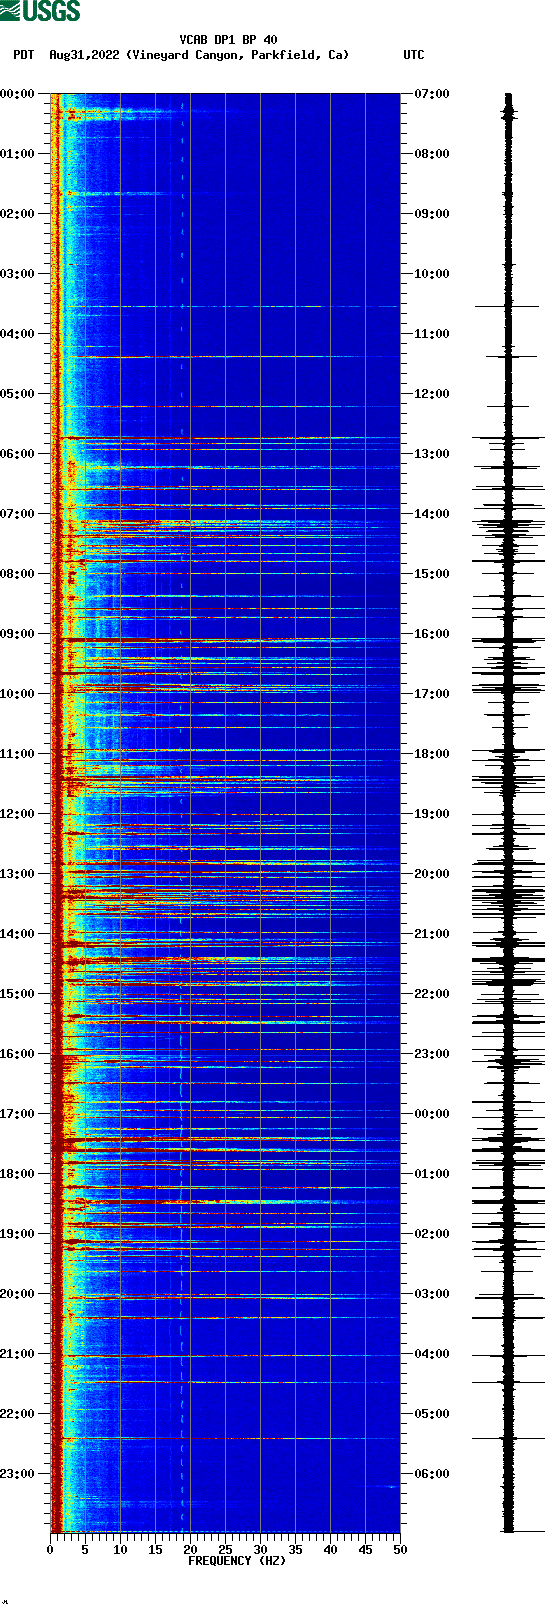The width and height of the screenshot is (552, 1613).
Task: Click the PDT time label '04:00'
Action: click(x=17, y=334)
